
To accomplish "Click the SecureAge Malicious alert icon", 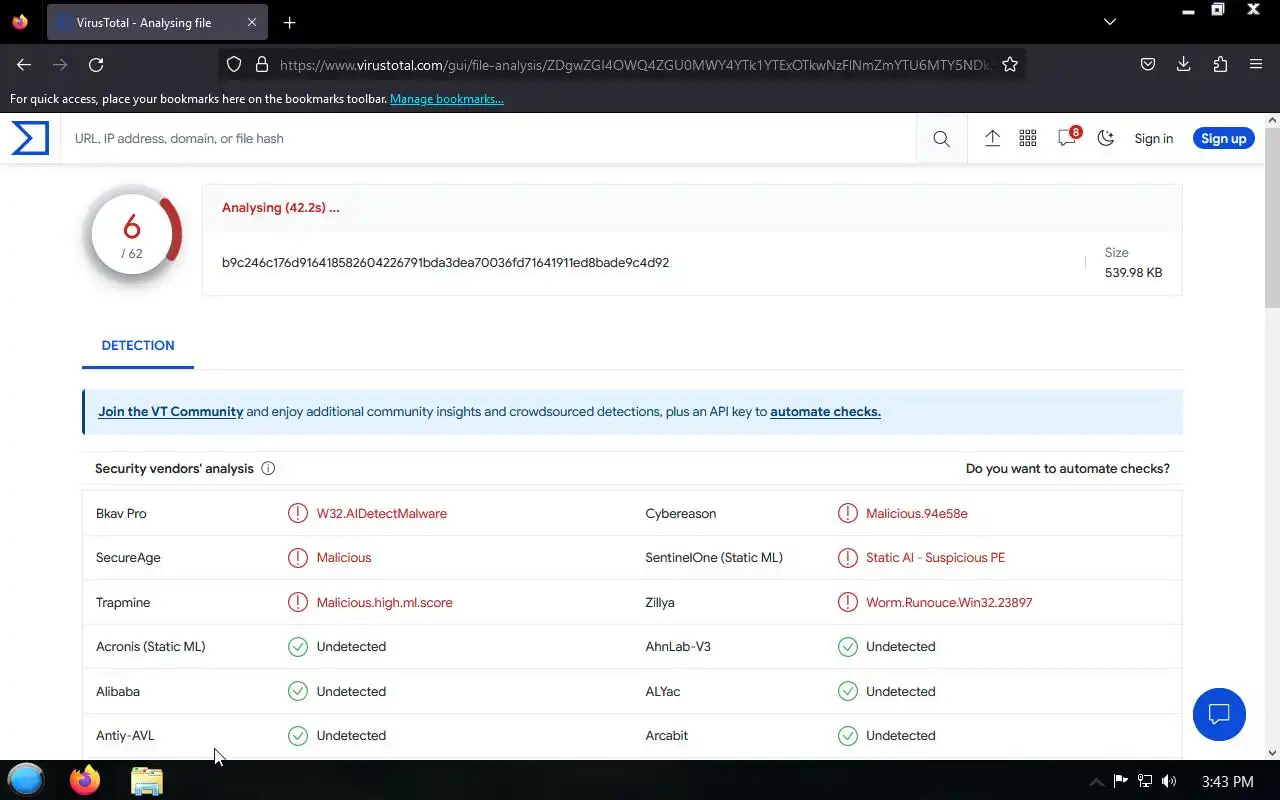I will [298, 558].
